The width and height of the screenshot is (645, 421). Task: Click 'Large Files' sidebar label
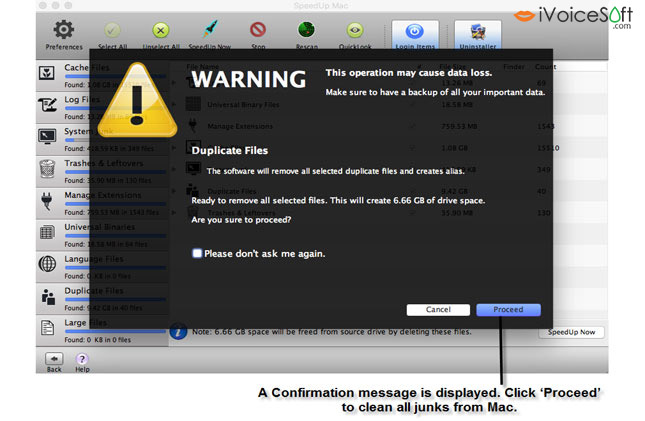(x=86, y=323)
